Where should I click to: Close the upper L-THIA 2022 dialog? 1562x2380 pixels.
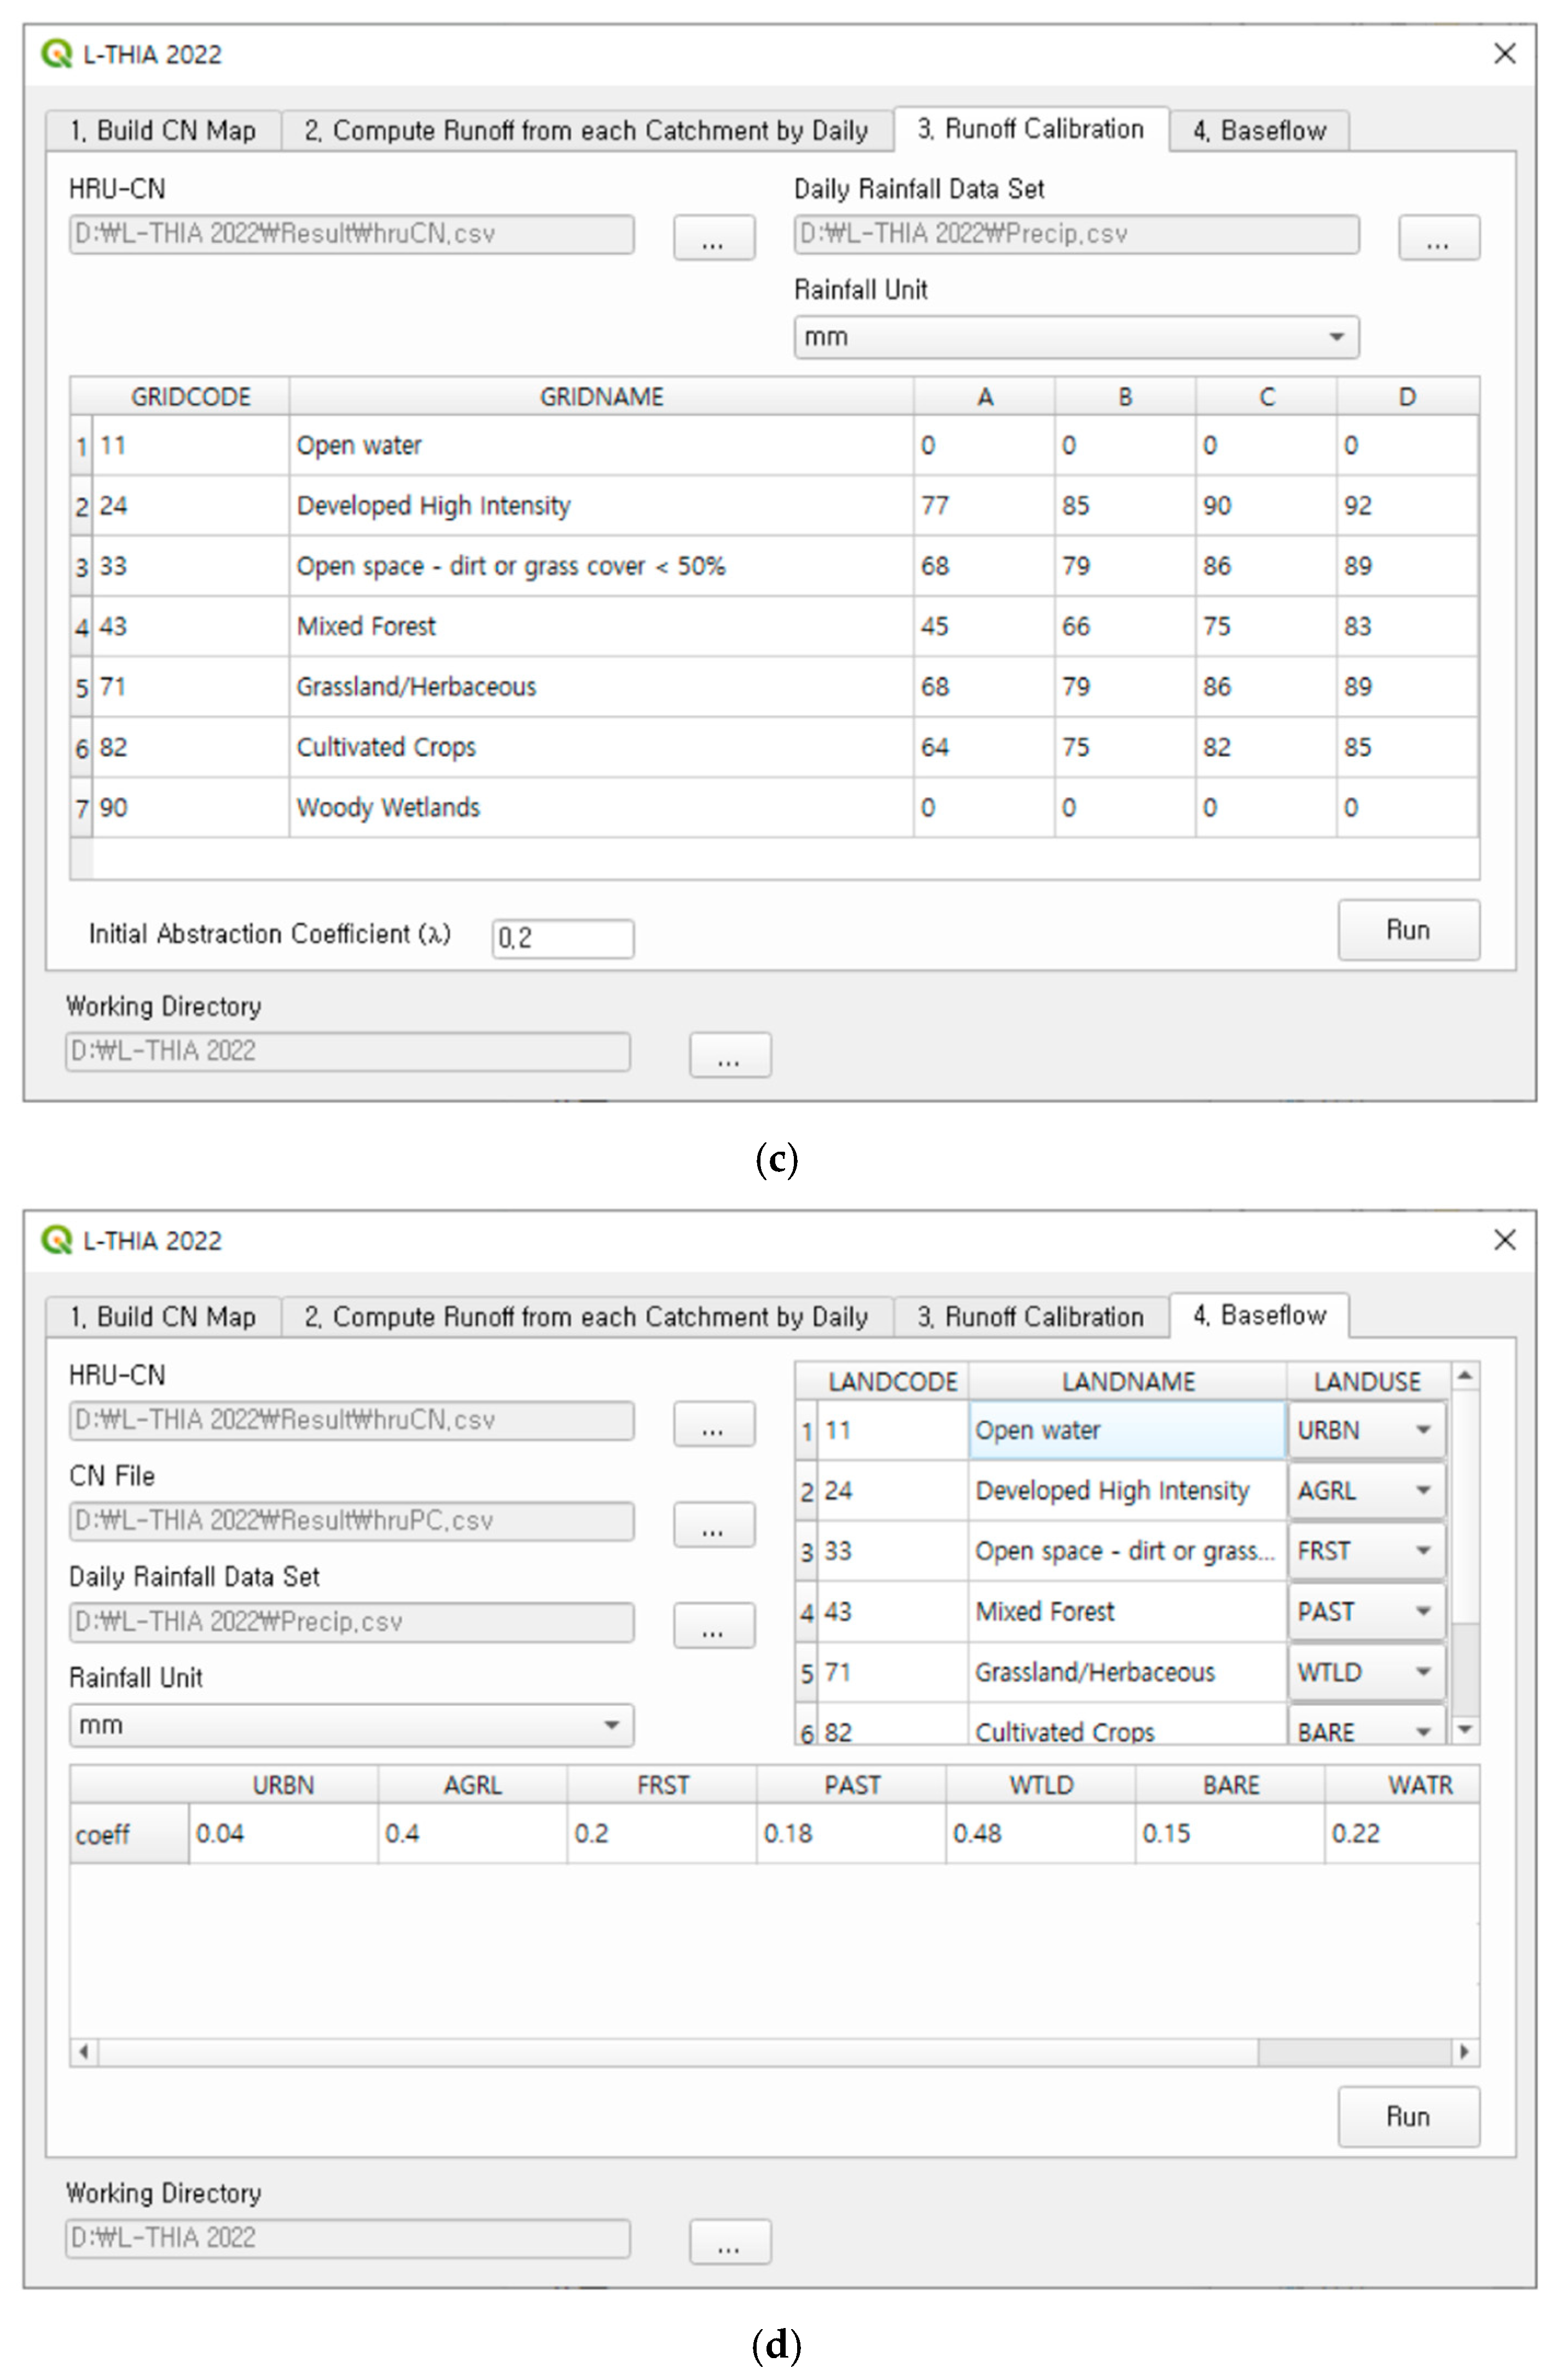click(x=1504, y=54)
